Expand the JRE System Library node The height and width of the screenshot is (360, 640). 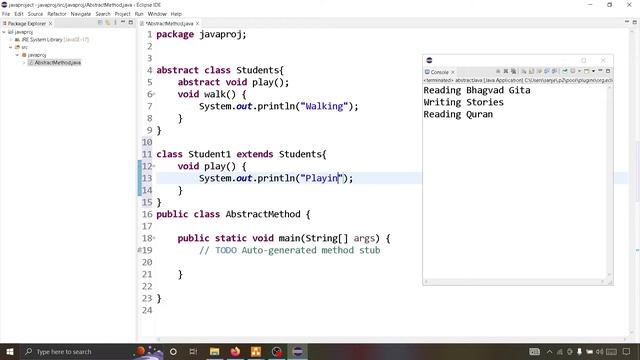[x=11, y=40]
